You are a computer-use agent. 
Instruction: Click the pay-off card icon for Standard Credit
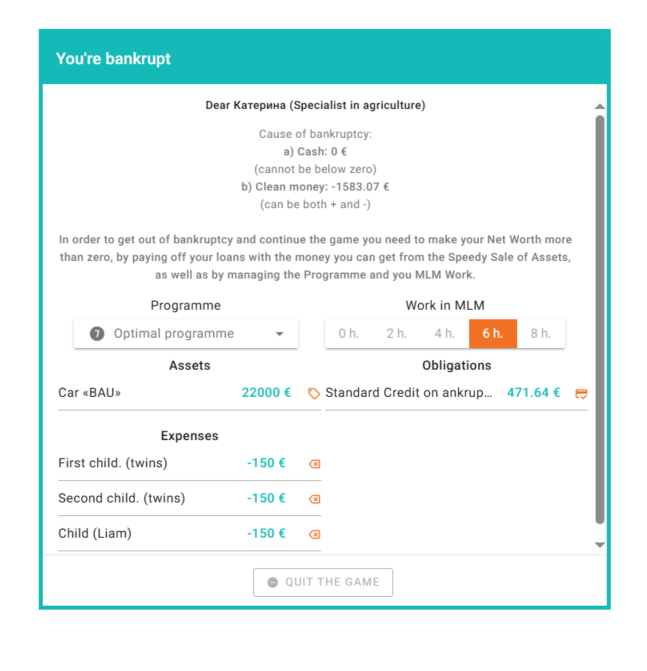point(581,393)
